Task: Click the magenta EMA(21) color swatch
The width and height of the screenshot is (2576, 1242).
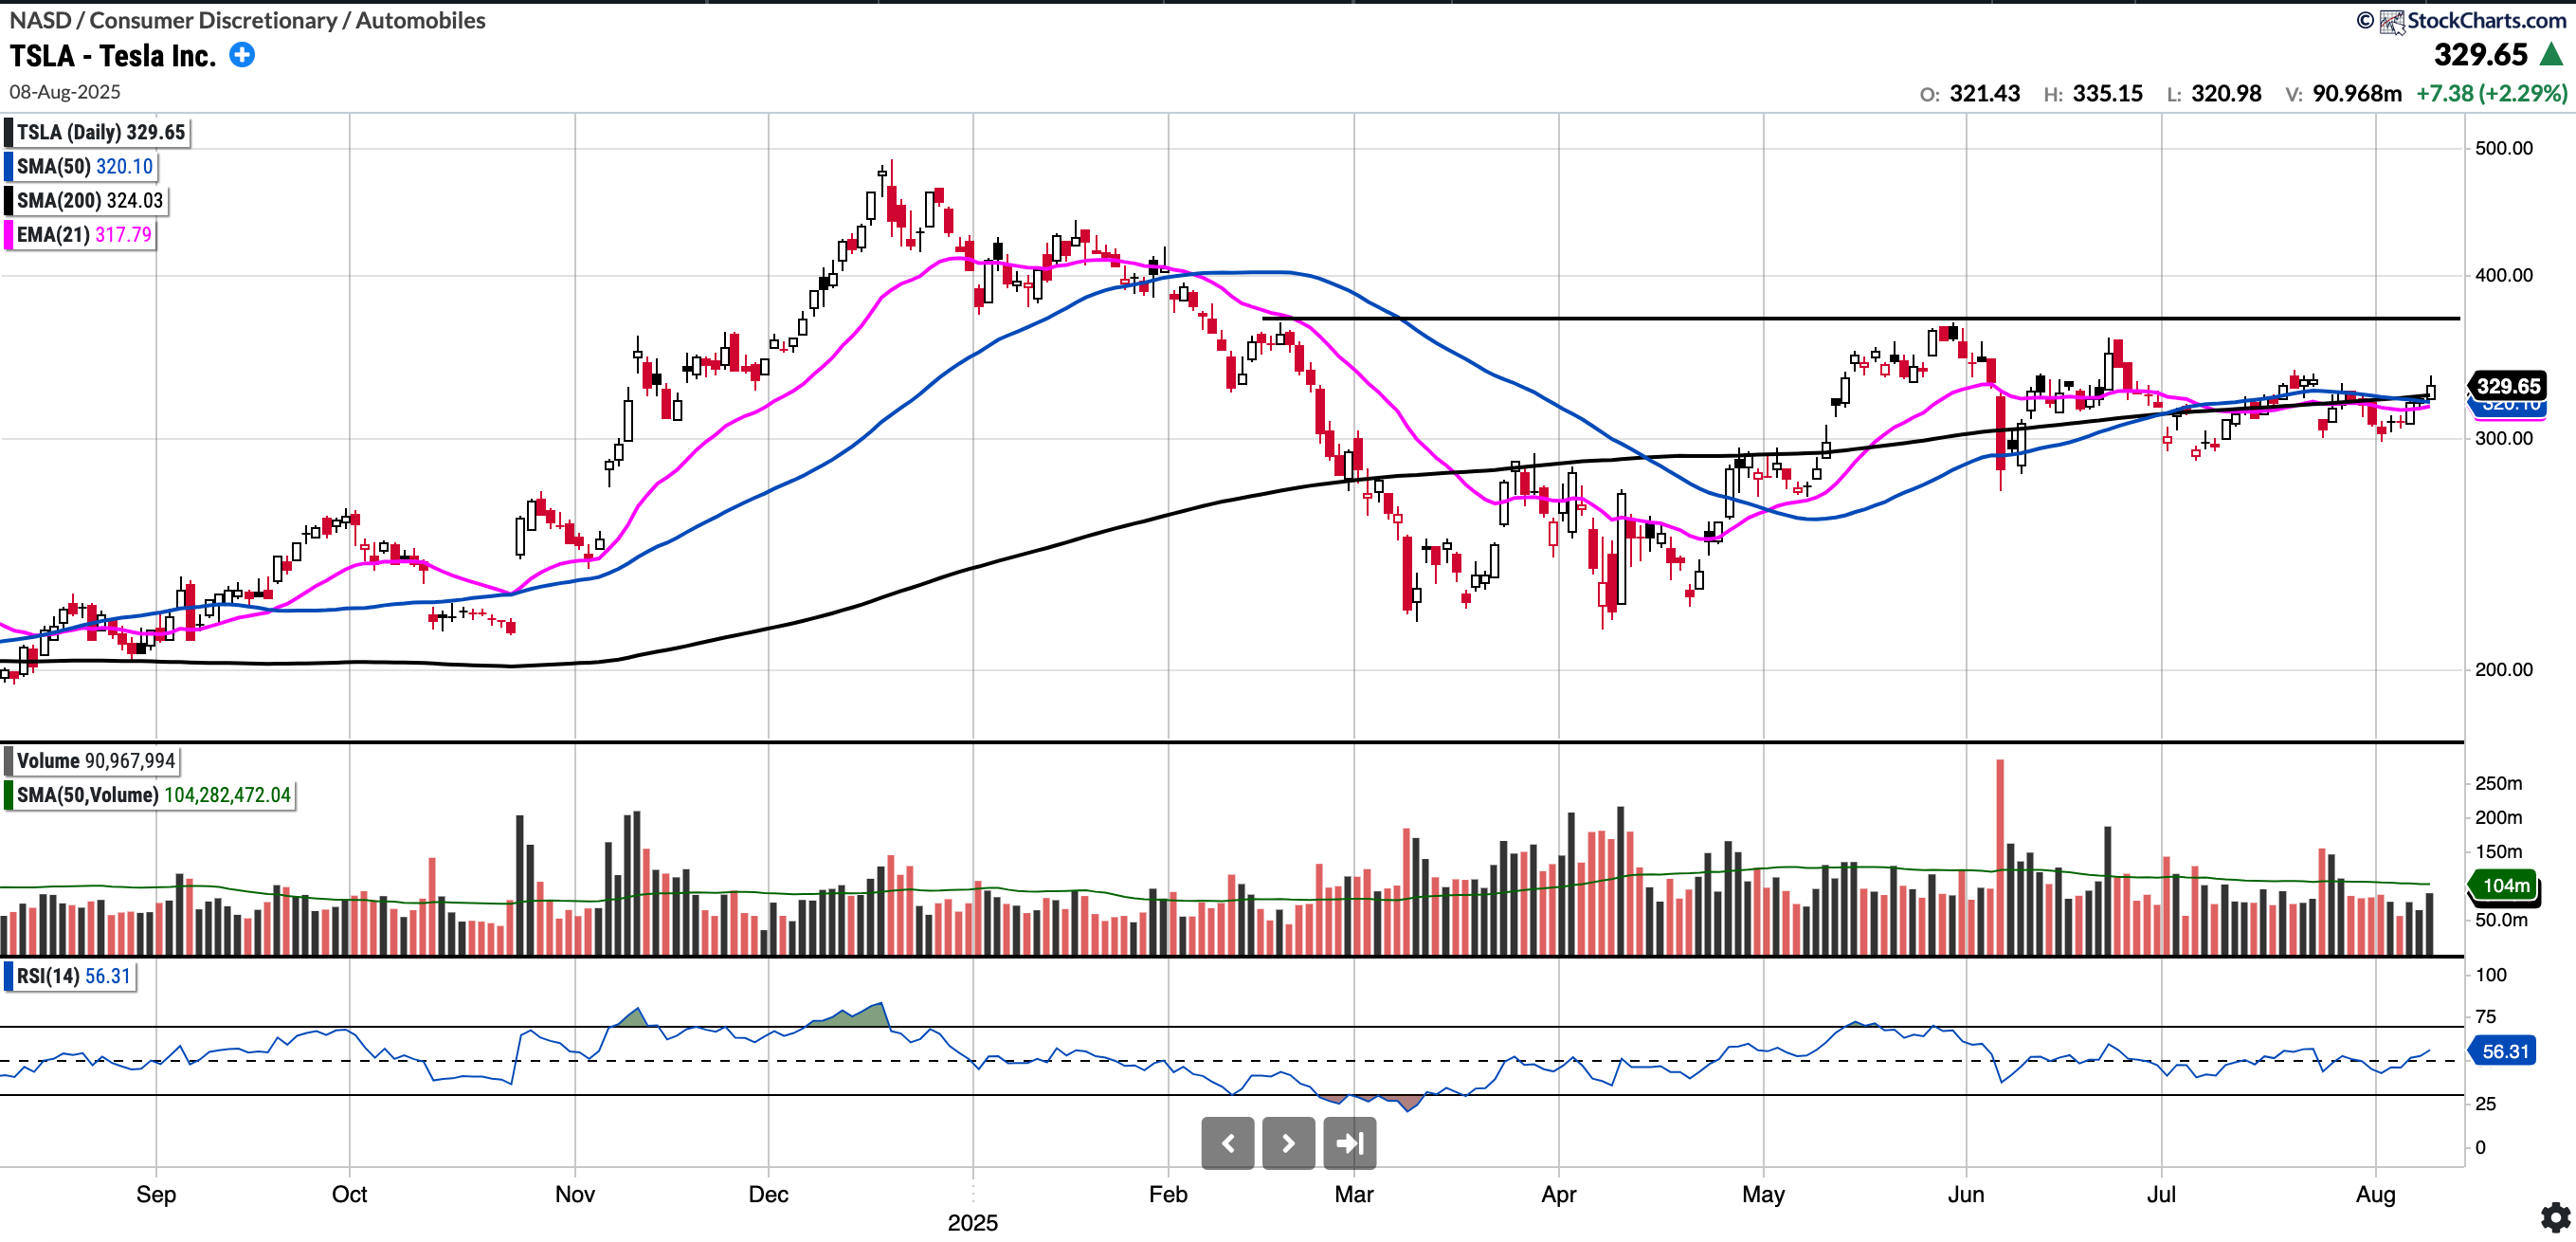Action: point(9,235)
